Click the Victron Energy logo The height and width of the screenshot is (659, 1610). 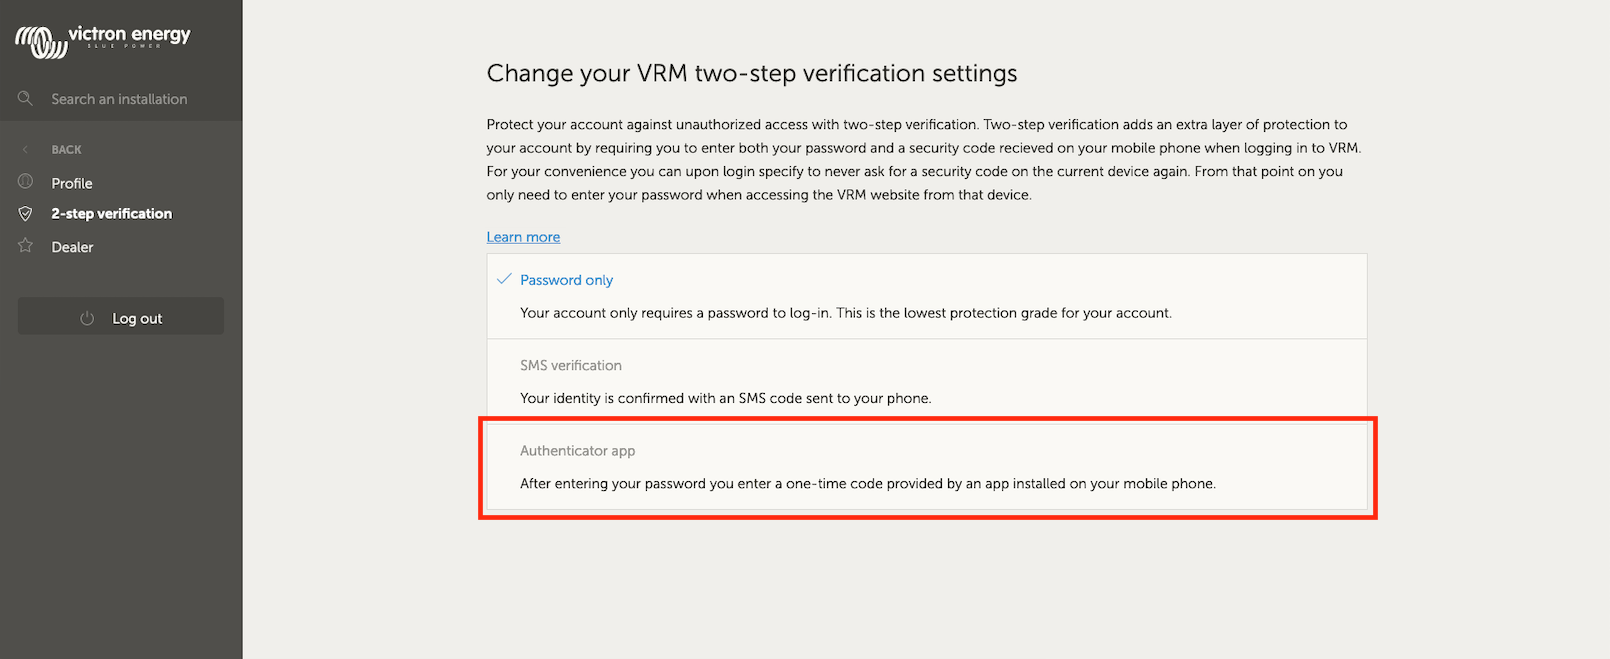coord(102,40)
